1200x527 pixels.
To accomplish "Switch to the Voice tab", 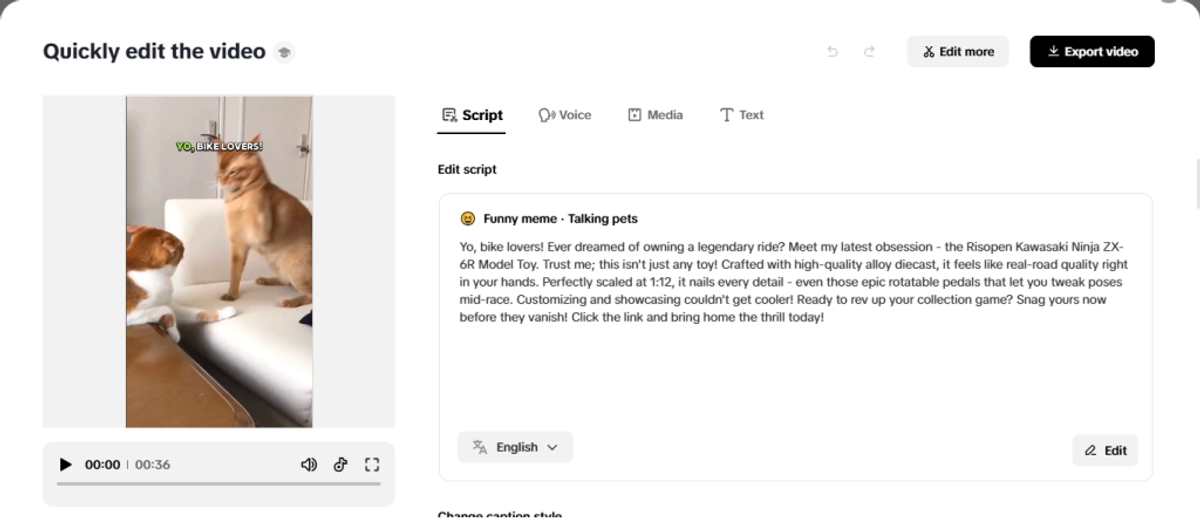I will (x=565, y=115).
